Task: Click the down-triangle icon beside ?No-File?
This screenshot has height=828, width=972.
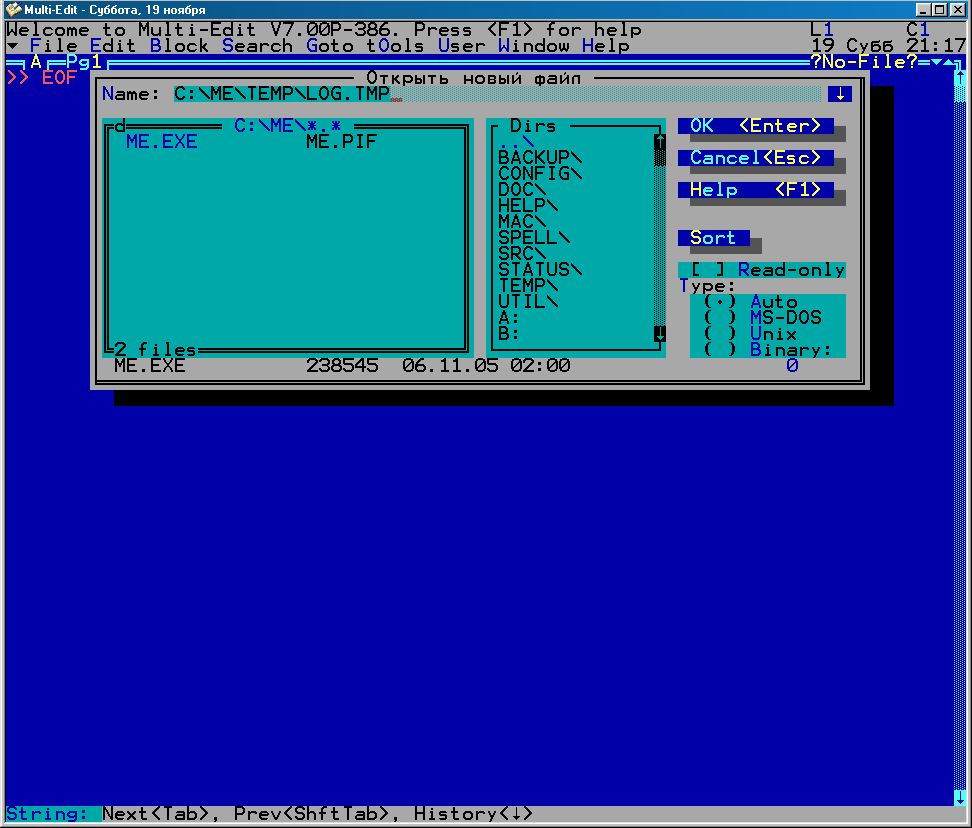Action: coord(936,62)
